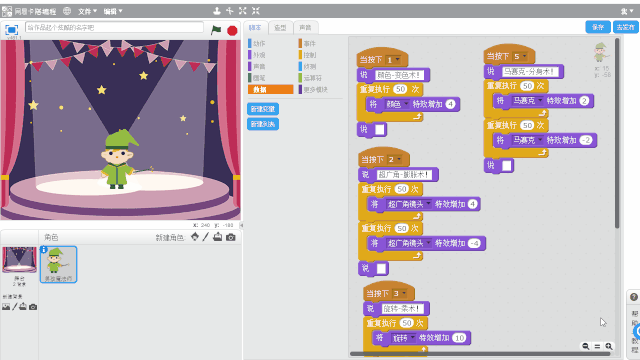Choose new backdrop from library icon

click(6, 307)
